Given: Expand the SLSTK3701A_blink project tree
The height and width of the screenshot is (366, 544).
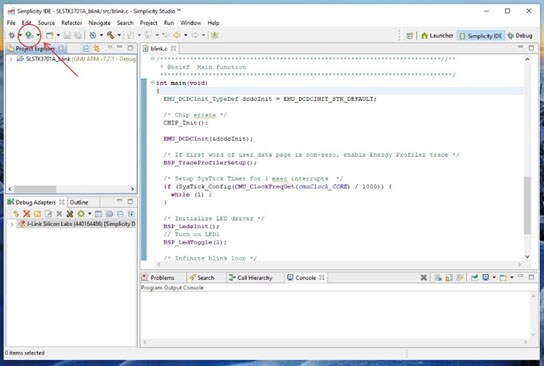Looking at the screenshot, I should pyautogui.click(x=11, y=59).
